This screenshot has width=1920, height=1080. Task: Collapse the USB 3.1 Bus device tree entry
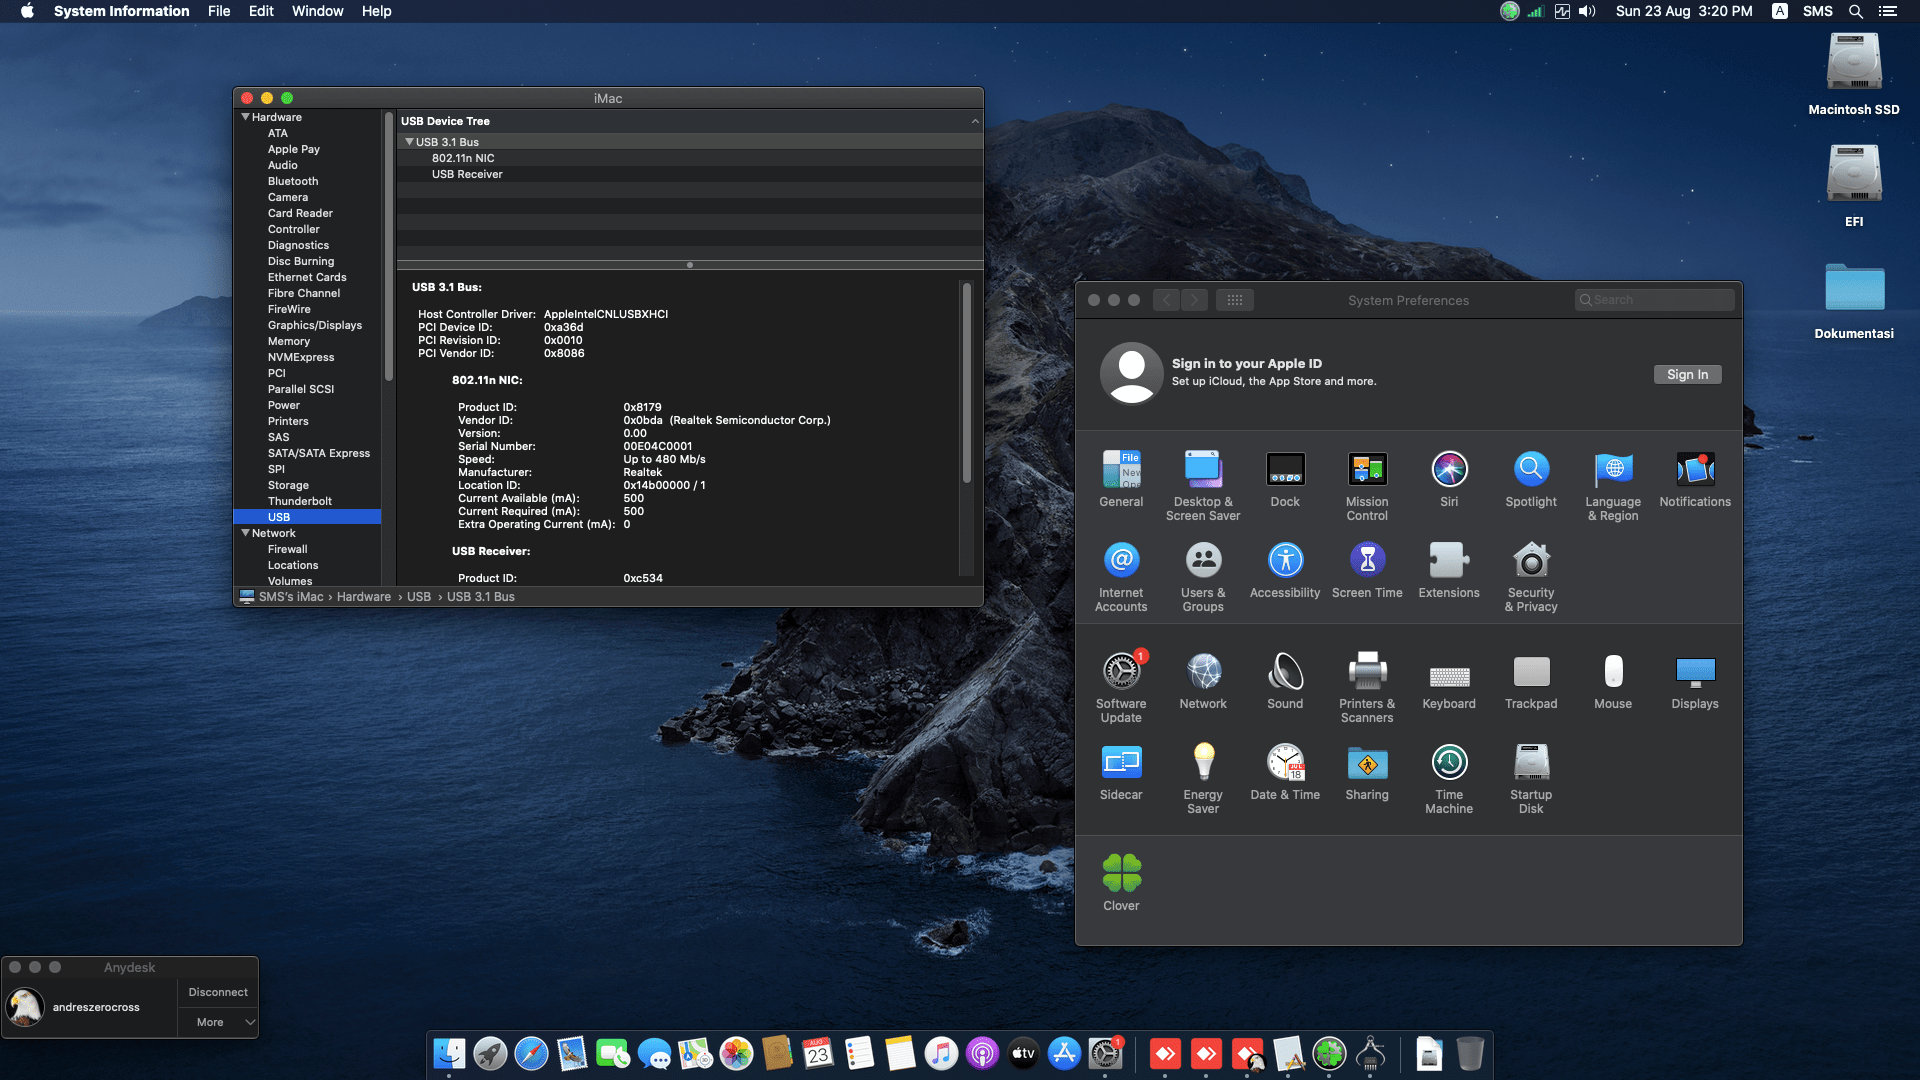(x=408, y=141)
